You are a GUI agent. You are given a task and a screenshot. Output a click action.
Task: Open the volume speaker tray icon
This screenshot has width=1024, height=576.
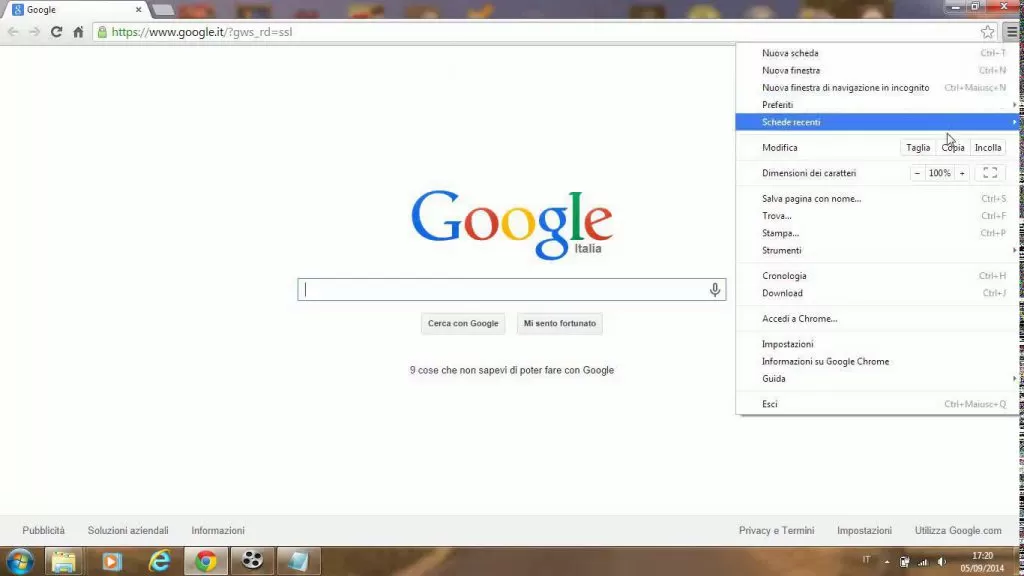point(941,562)
